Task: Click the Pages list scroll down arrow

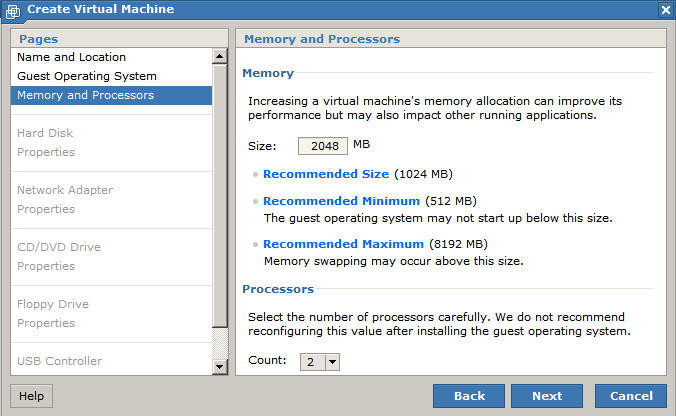Action: coord(220,367)
